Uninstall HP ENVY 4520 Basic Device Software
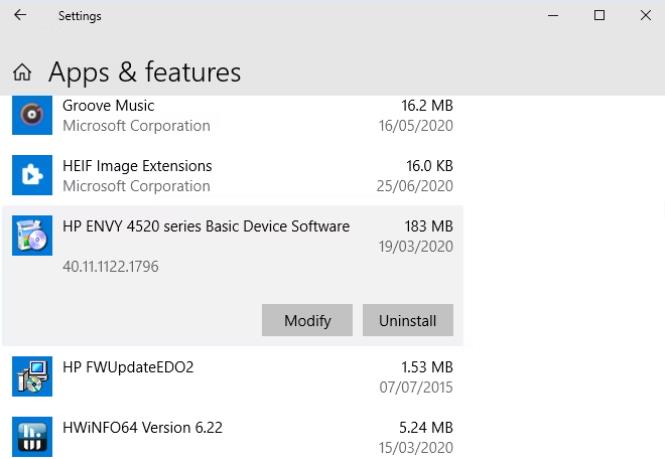Screen dimensions: 665x459 408,320
